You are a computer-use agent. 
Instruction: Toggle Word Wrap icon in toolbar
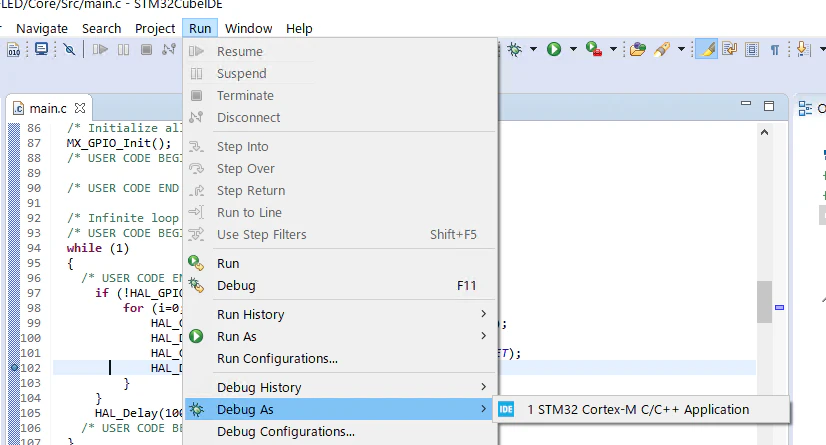[730, 50]
